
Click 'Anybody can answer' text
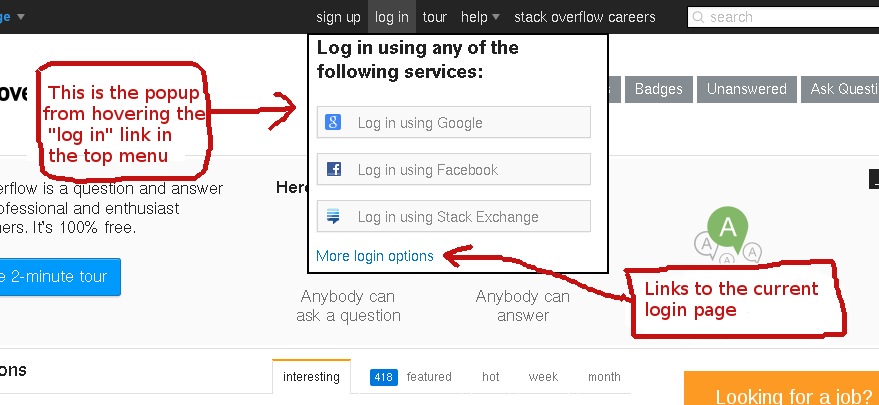coord(522,306)
